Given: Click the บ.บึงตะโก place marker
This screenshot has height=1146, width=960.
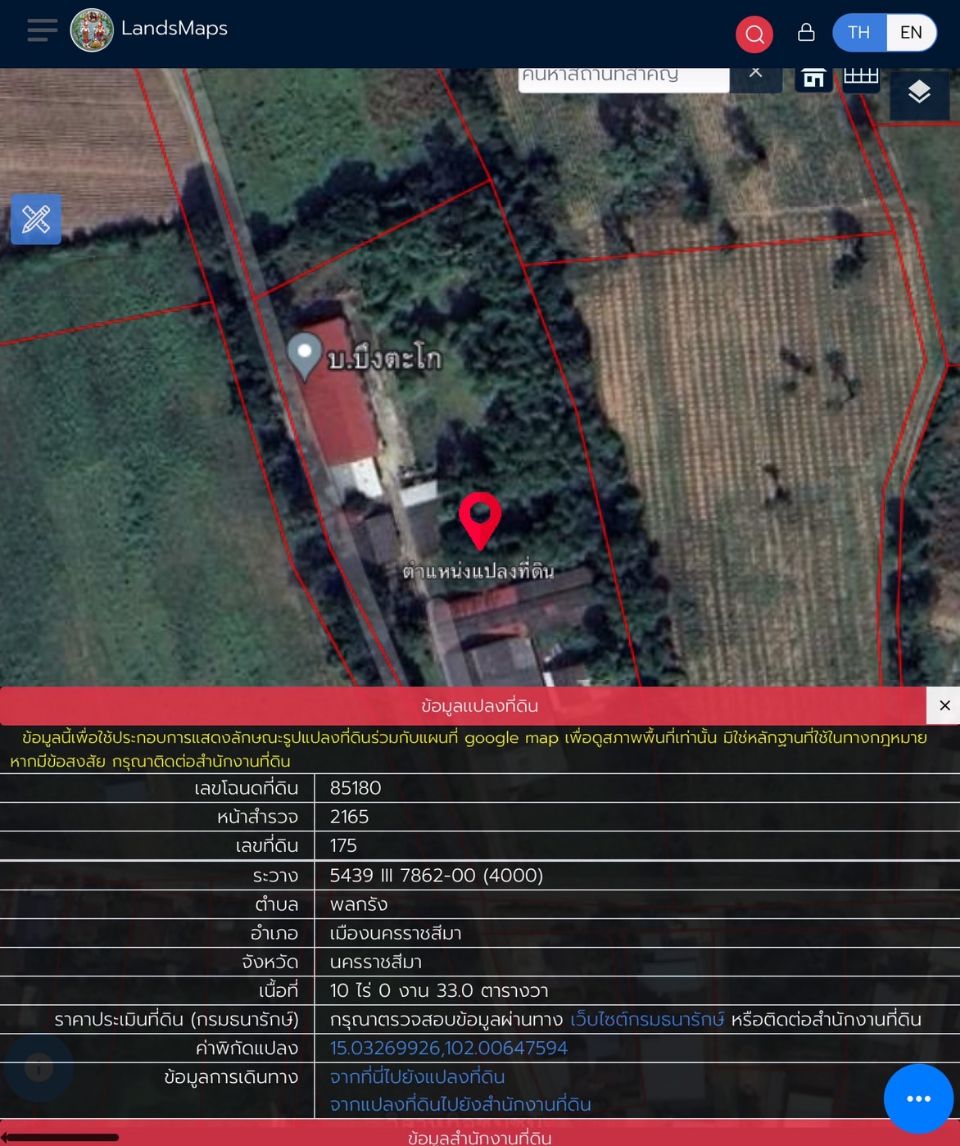Looking at the screenshot, I should click(305, 355).
